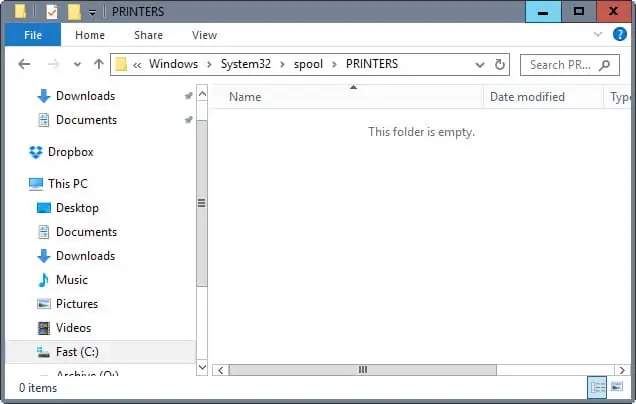Viewport: 636px width, 404px height.
Task: Expand the ribbon with the chevron
Action: click(x=597, y=34)
